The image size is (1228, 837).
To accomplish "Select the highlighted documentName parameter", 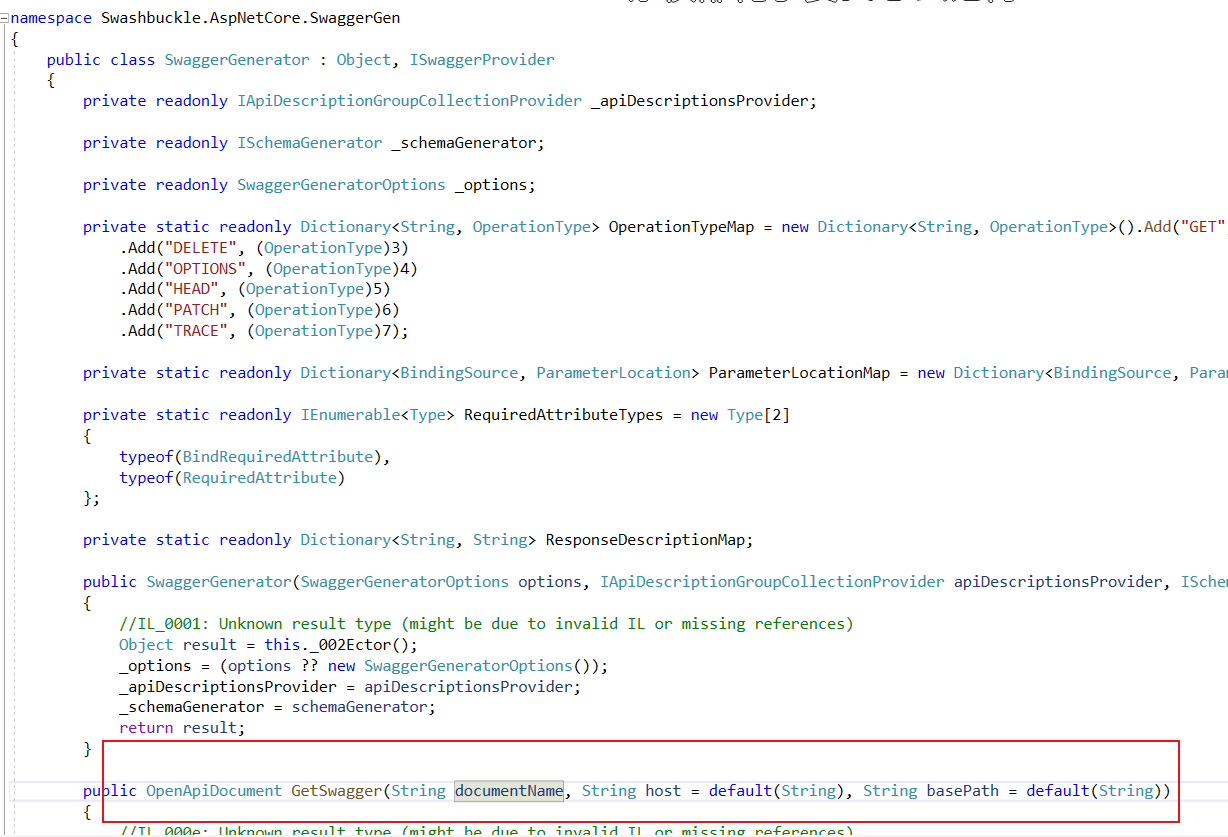I will pyautogui.click(x=509, y=791).
